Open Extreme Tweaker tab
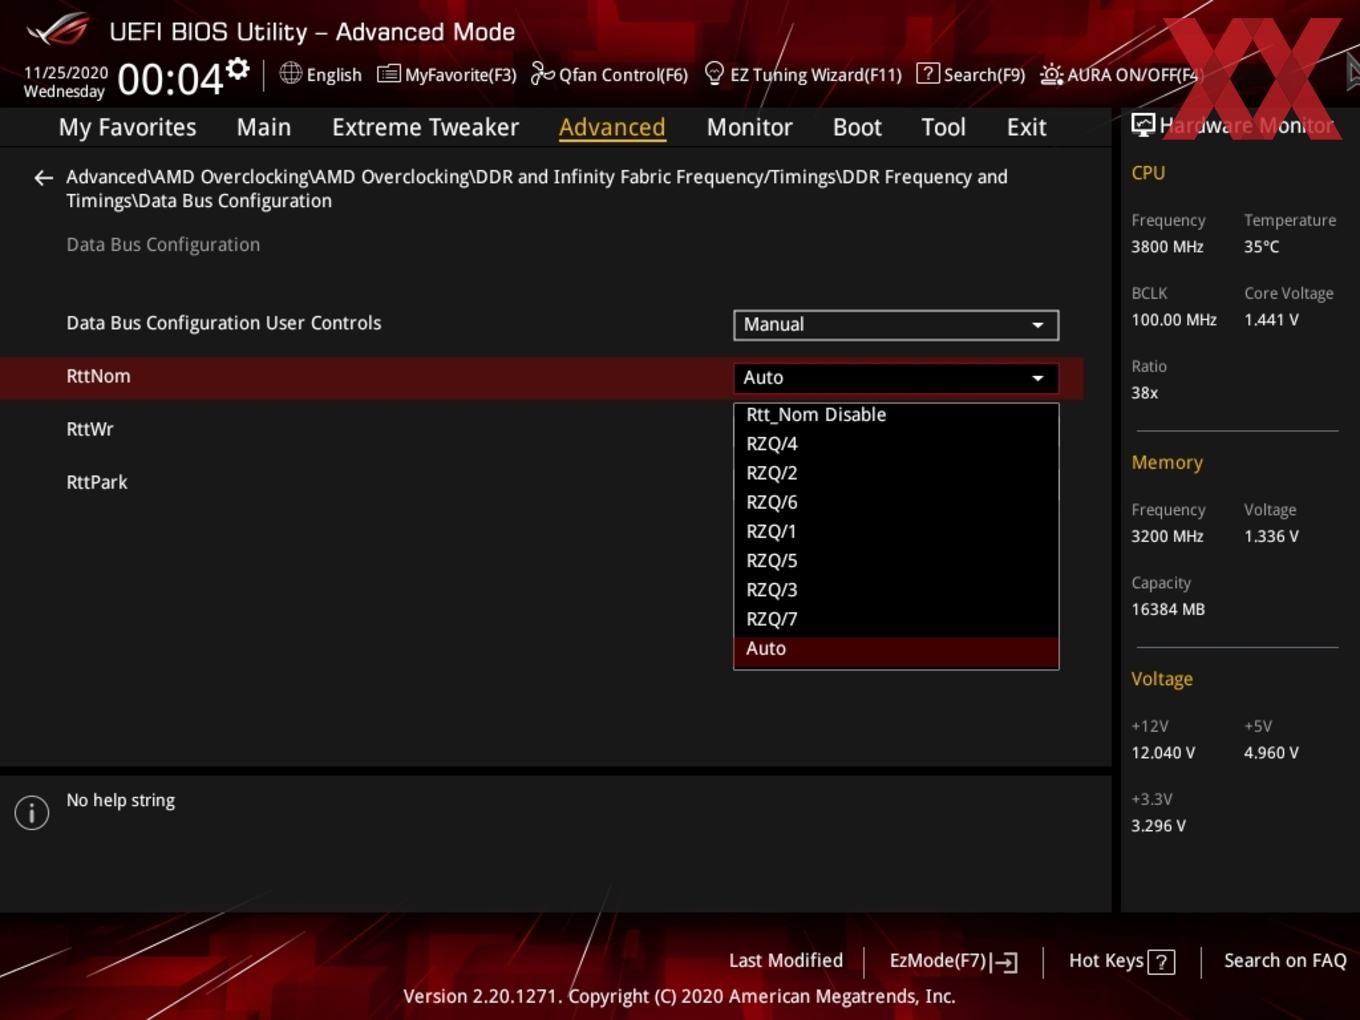Image resolution: width=1360 pixels, height=1020 pixels. coord(425,127)
